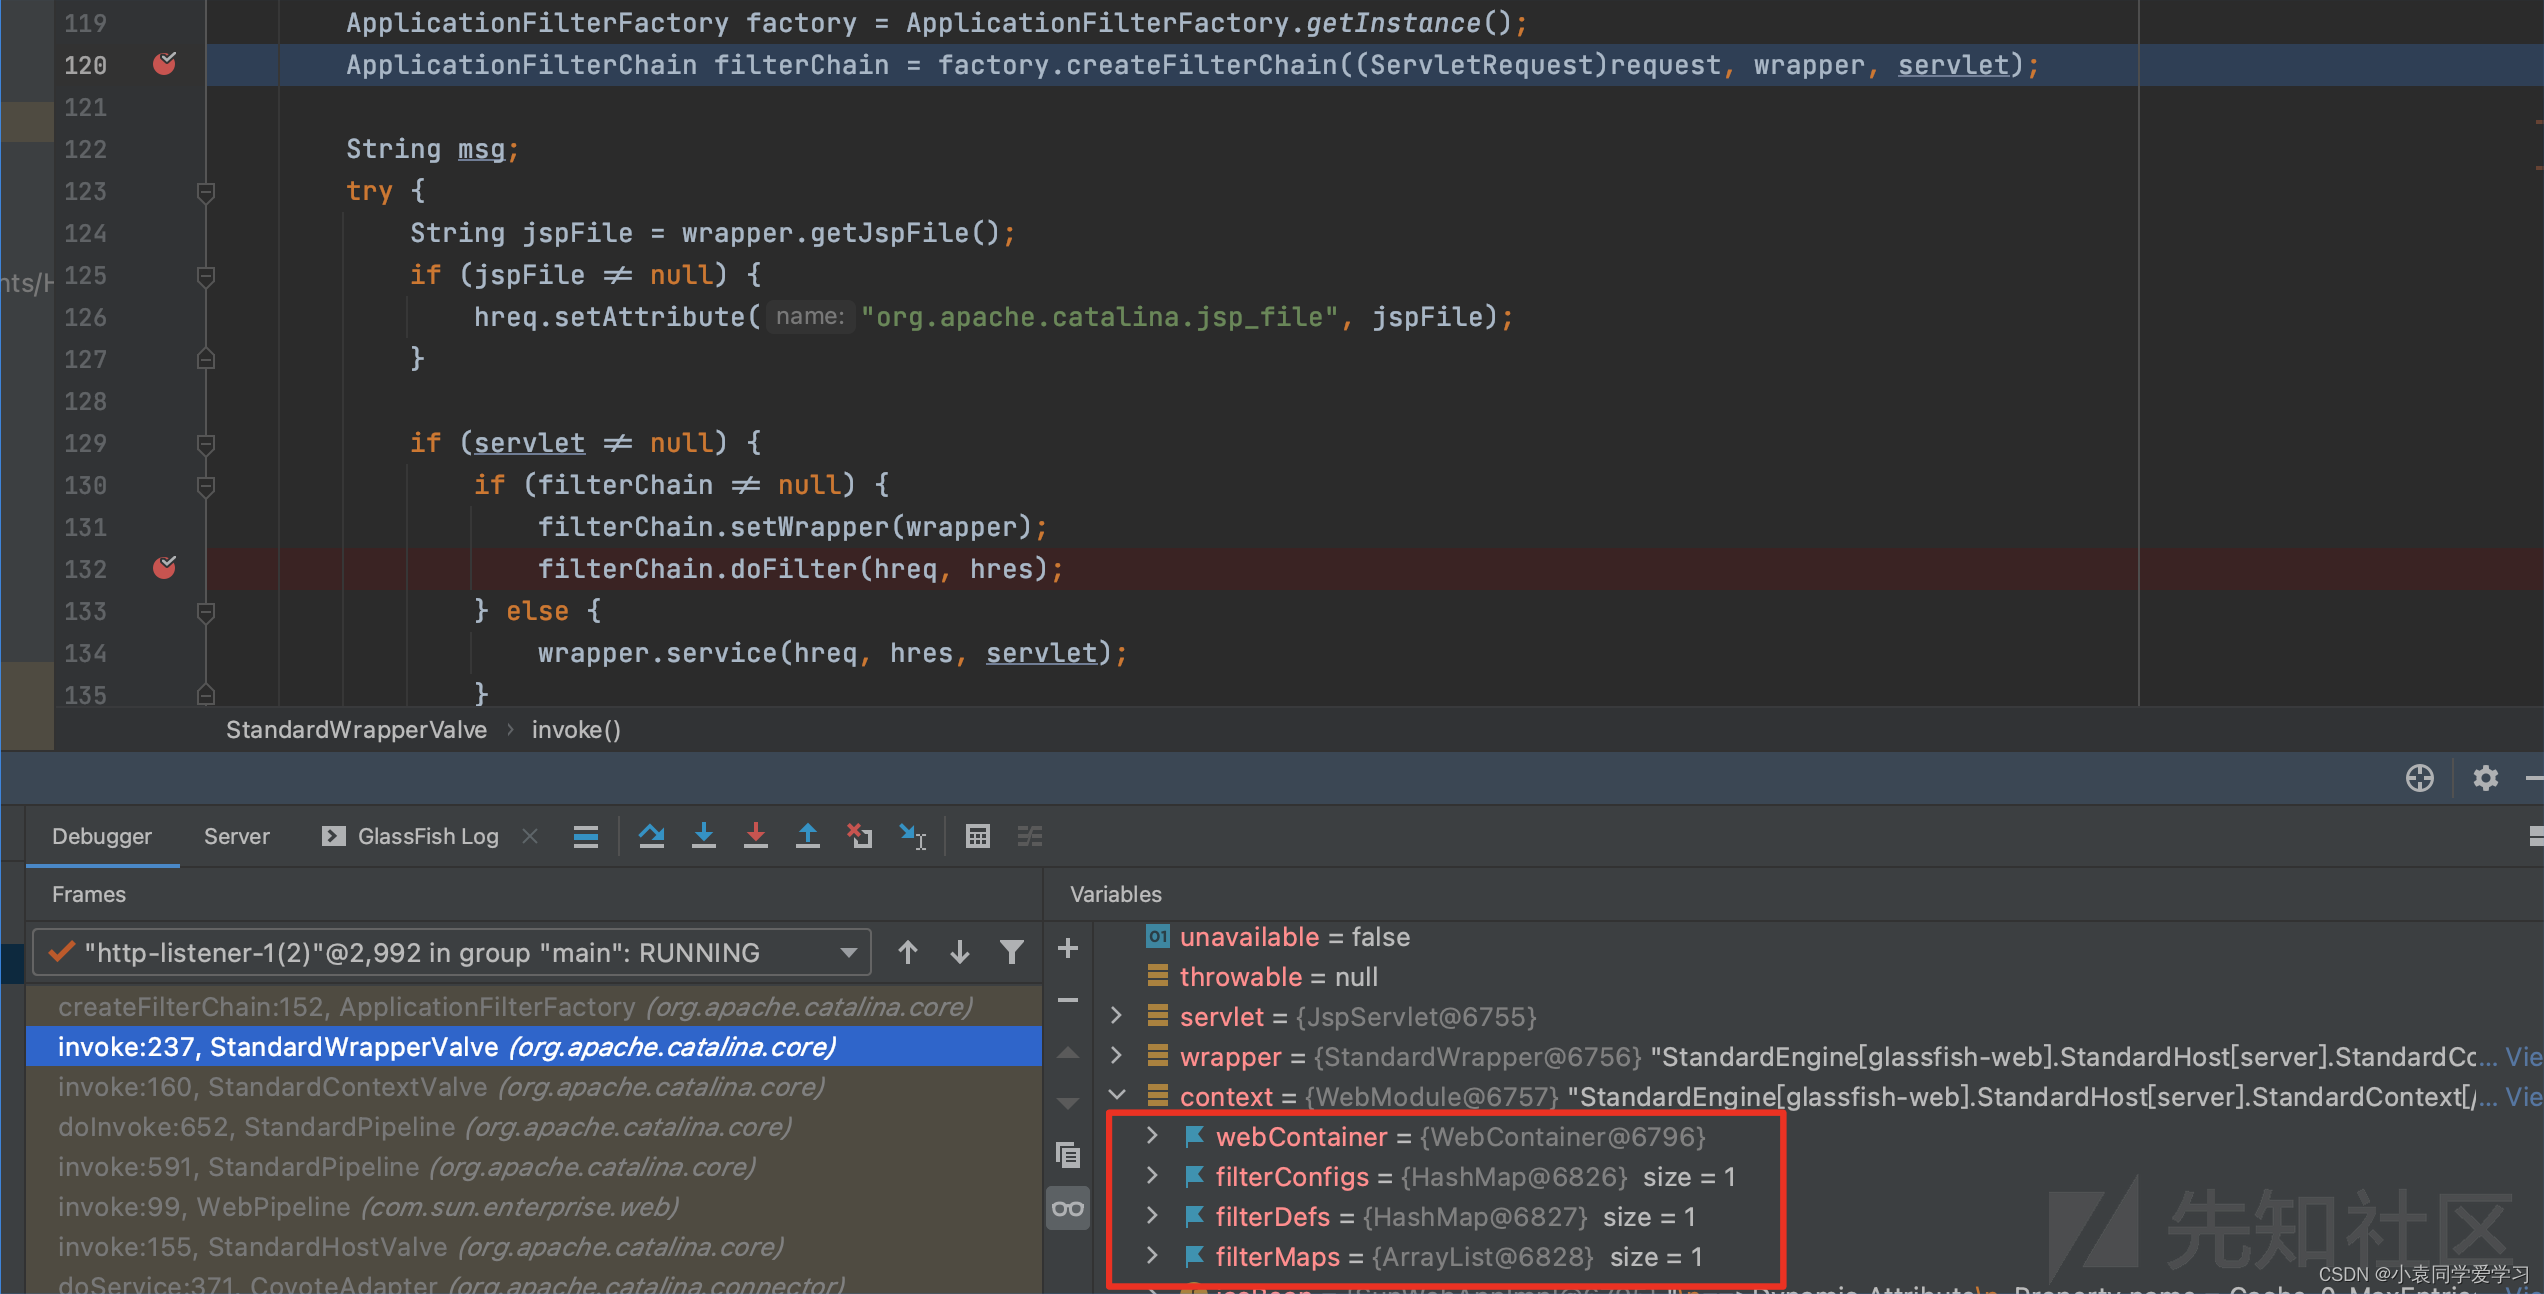Click Force Step Into red arrow

pyautogui.click(x=756, y=836)
